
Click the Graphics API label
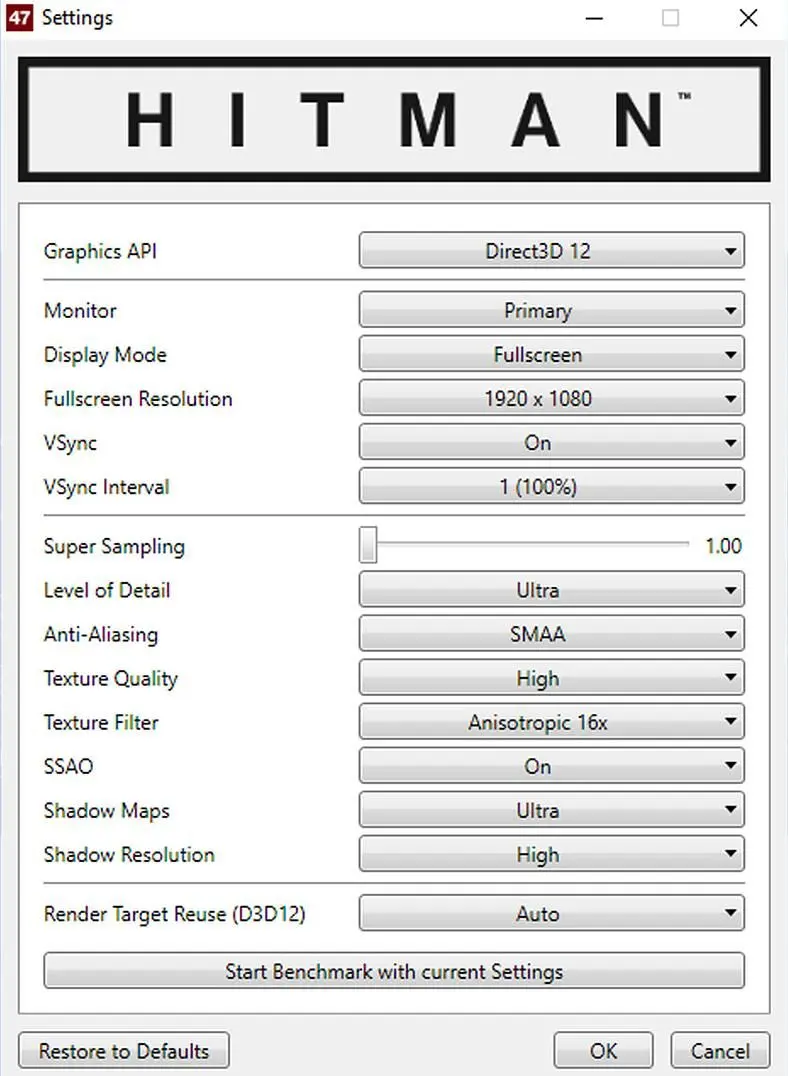100,251
